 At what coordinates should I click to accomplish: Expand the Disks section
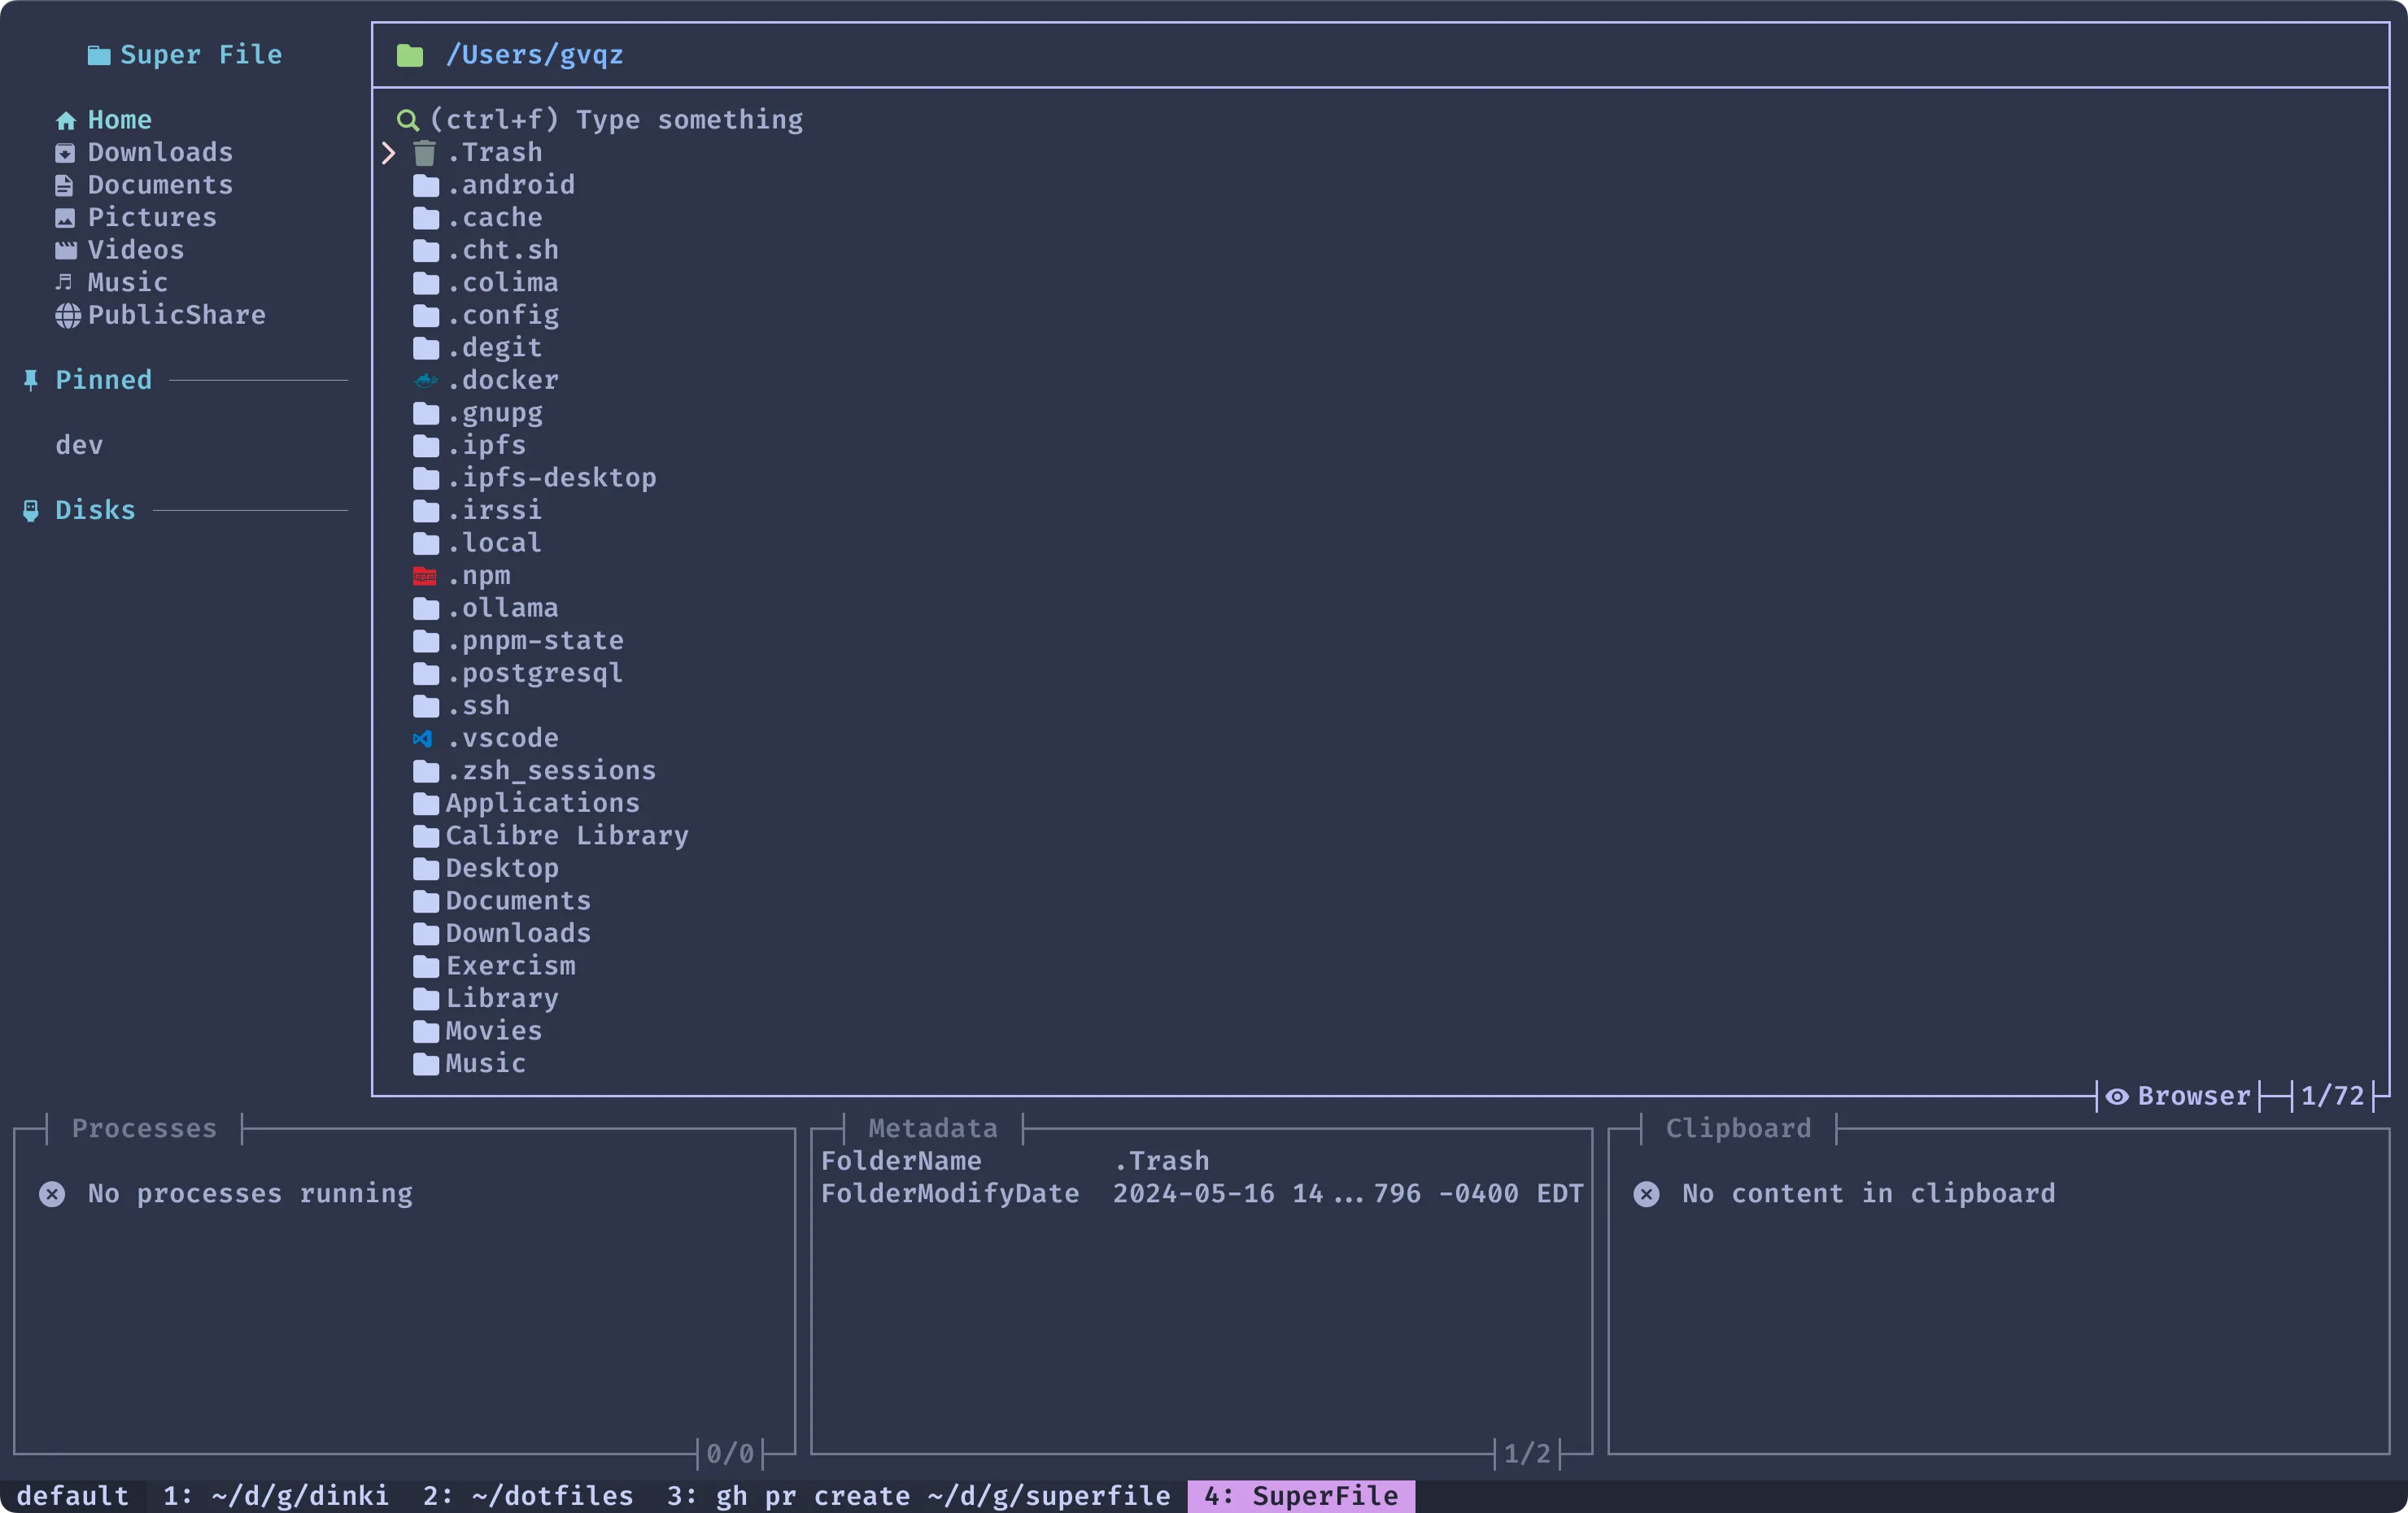(95, 510)
